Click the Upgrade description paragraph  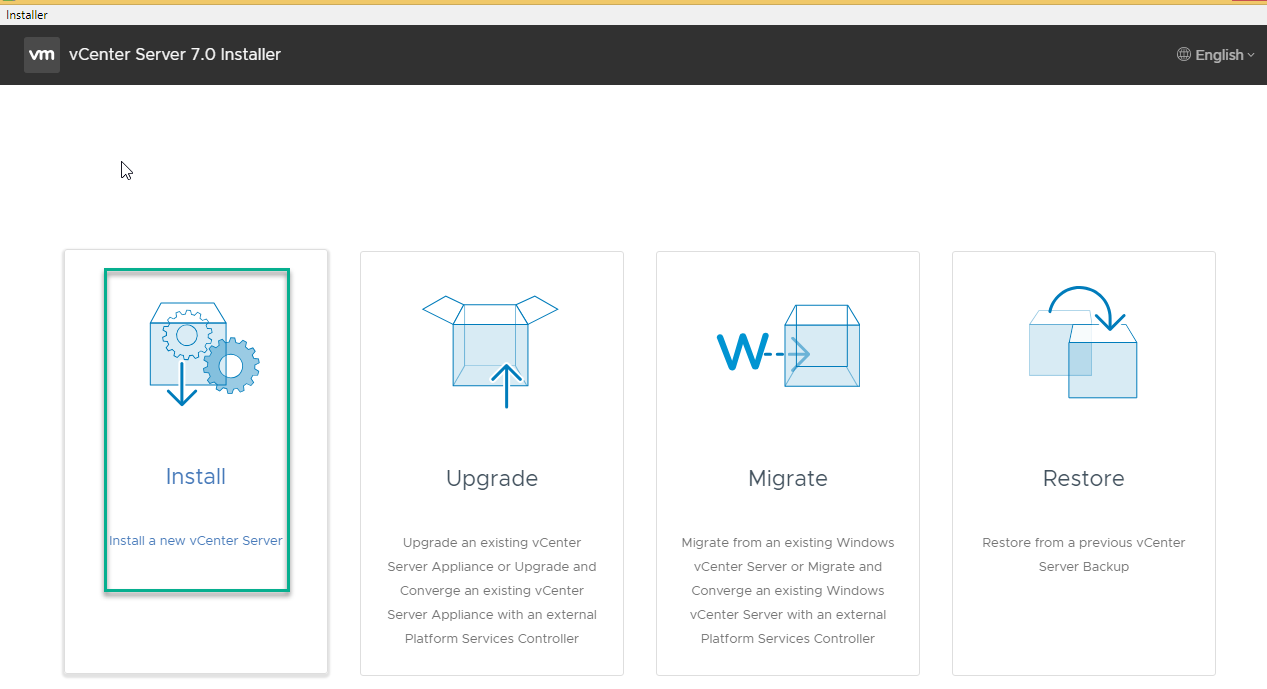coord(492,591)
